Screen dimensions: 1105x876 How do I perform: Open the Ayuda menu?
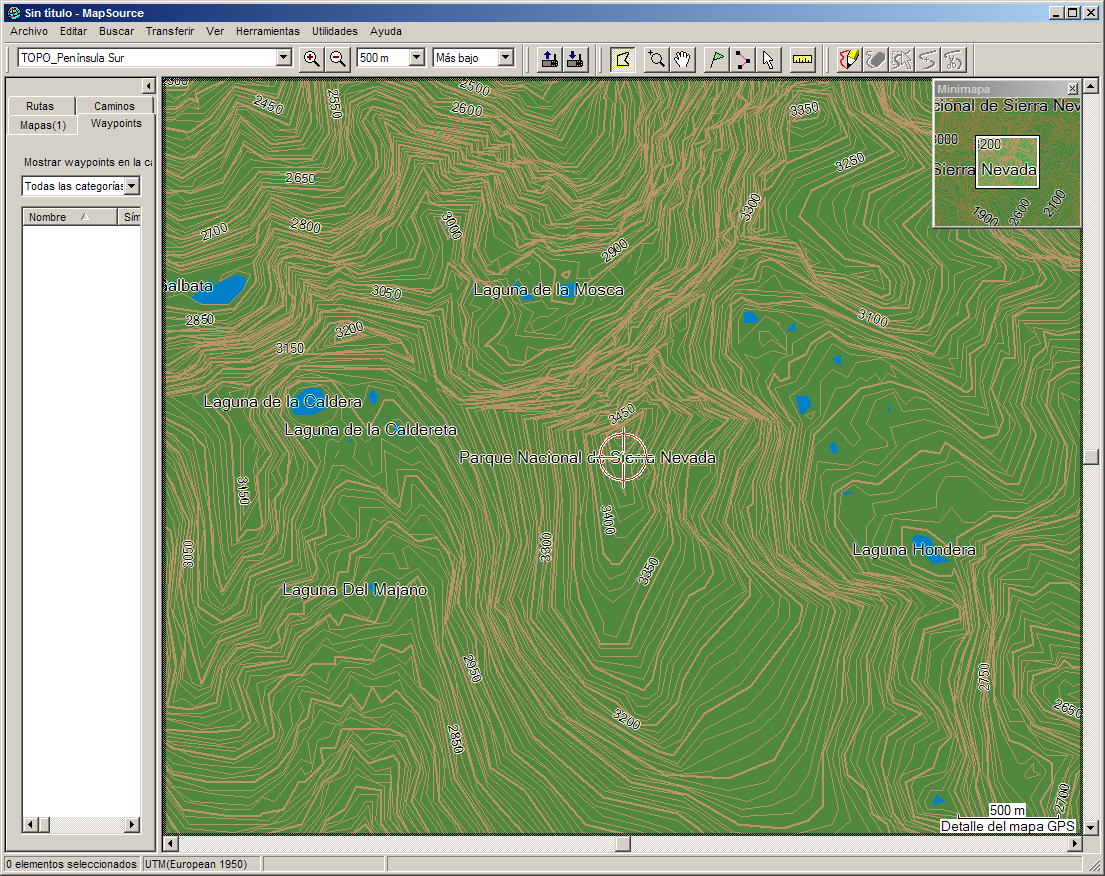[385, 31]
